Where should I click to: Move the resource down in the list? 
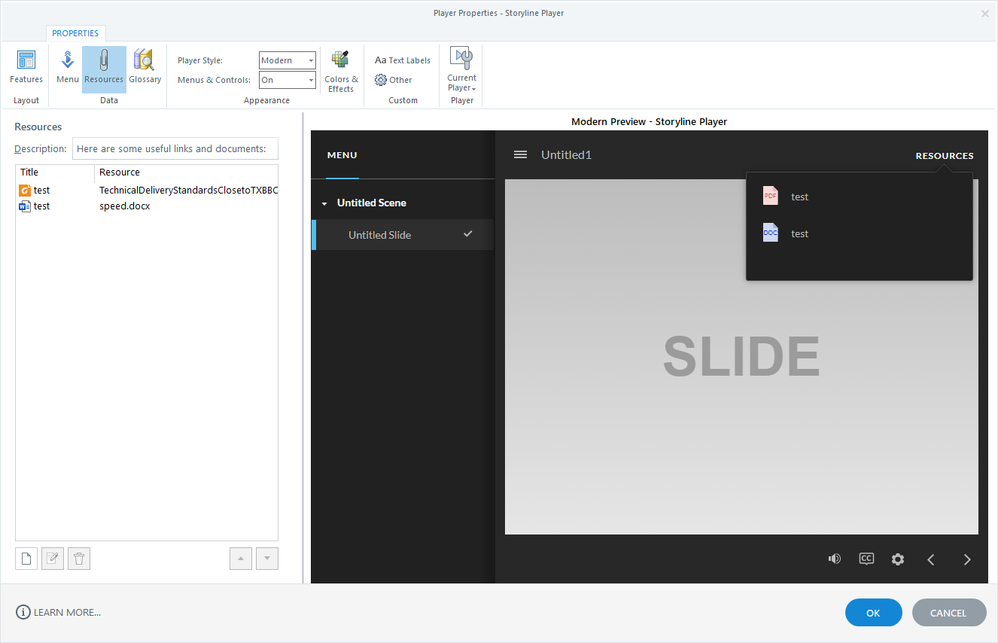pos(267,558)
